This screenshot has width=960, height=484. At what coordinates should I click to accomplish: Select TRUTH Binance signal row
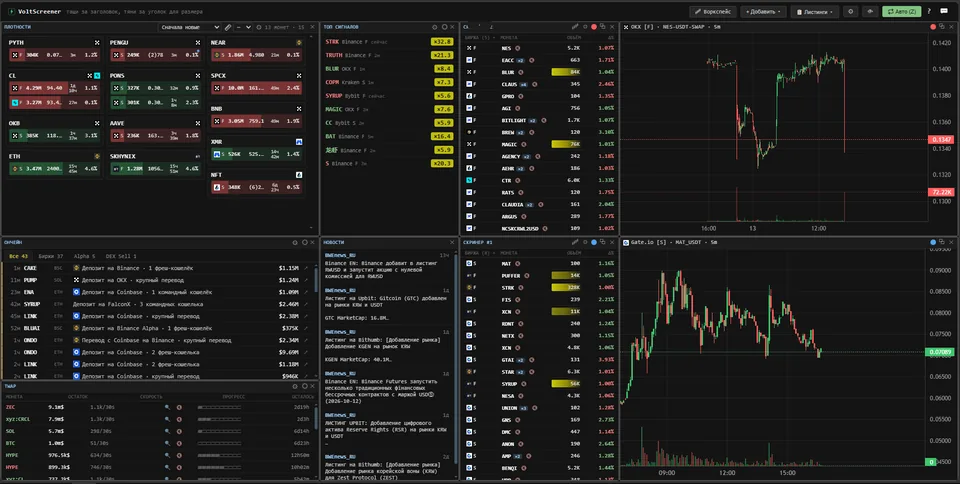389,55
